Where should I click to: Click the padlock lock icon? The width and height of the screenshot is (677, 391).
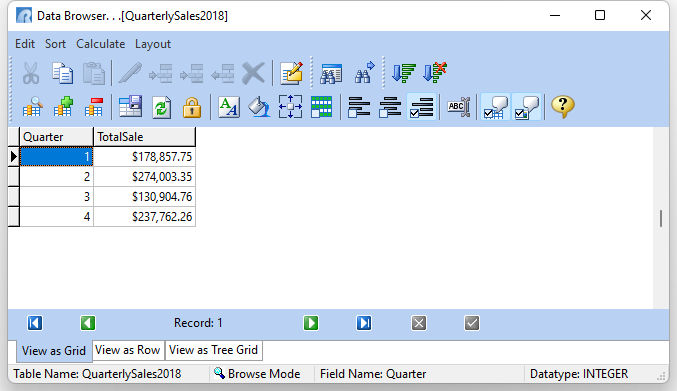pos(192,107)
